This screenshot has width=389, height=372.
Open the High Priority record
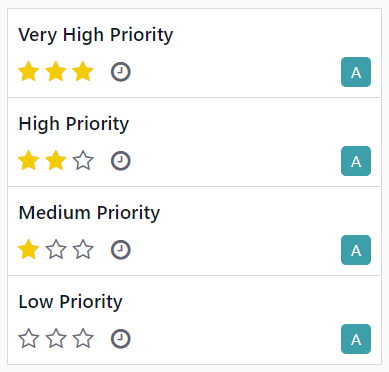[x=74, y=124]
